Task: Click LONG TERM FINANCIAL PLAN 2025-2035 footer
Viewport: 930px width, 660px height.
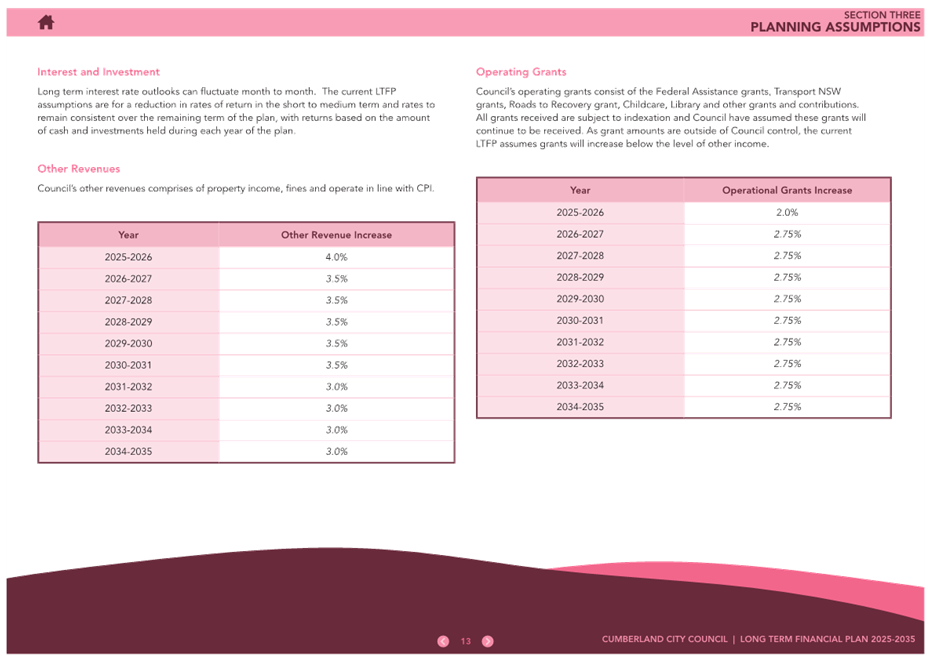Action: pos(827,639)
